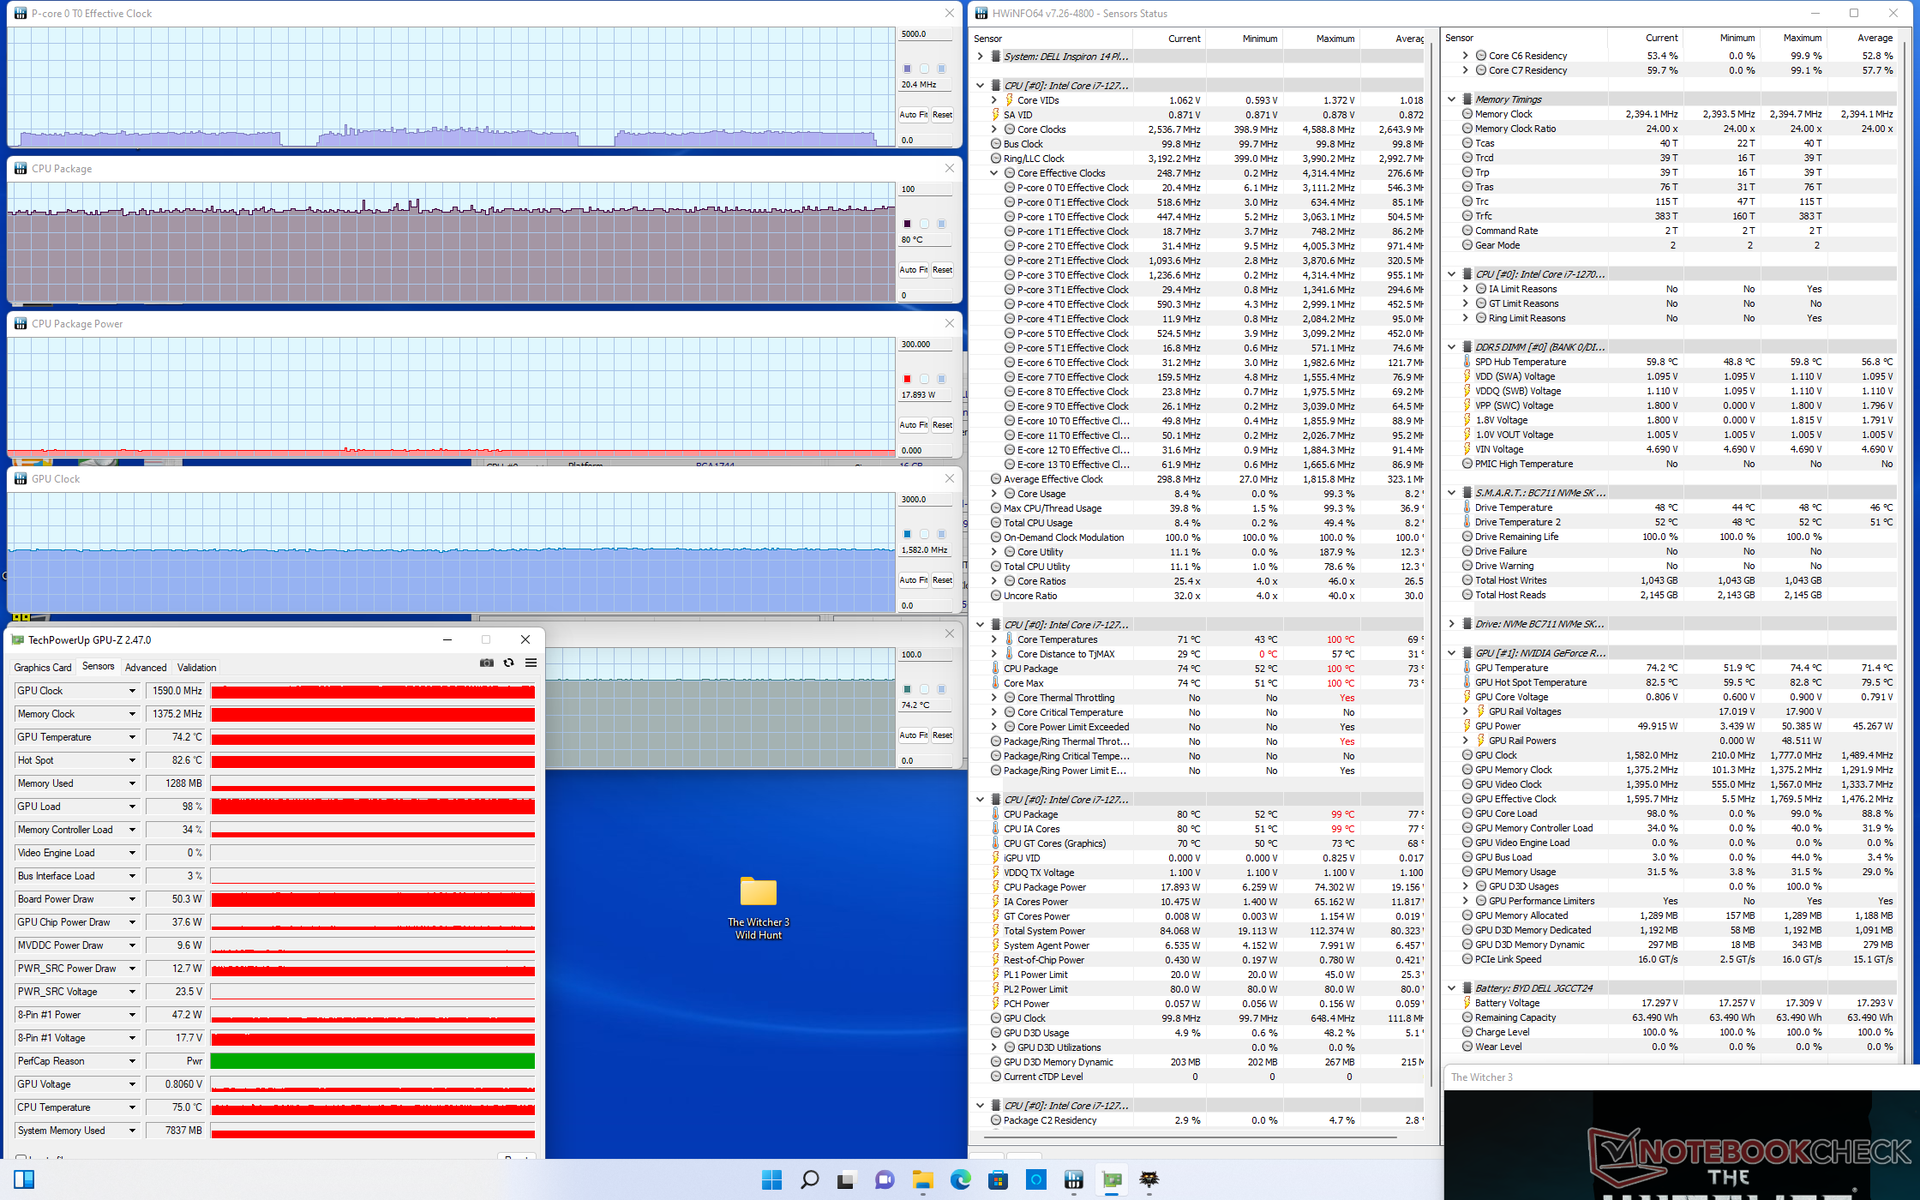Click the taskbar Search magnifier icon

[x=809, y=1180]
